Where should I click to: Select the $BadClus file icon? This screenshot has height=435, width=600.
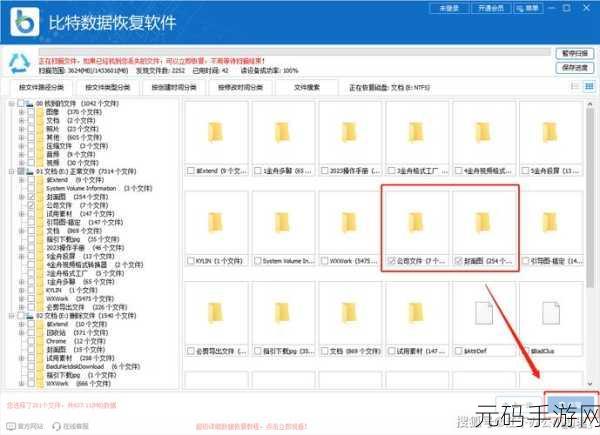tap(551, 313)
